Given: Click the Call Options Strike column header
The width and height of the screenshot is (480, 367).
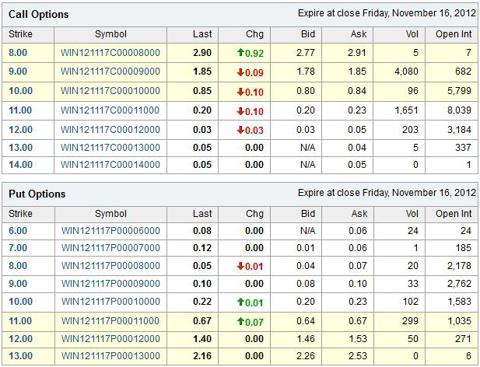Looking at the screenshot, I should tap(20, 34).
